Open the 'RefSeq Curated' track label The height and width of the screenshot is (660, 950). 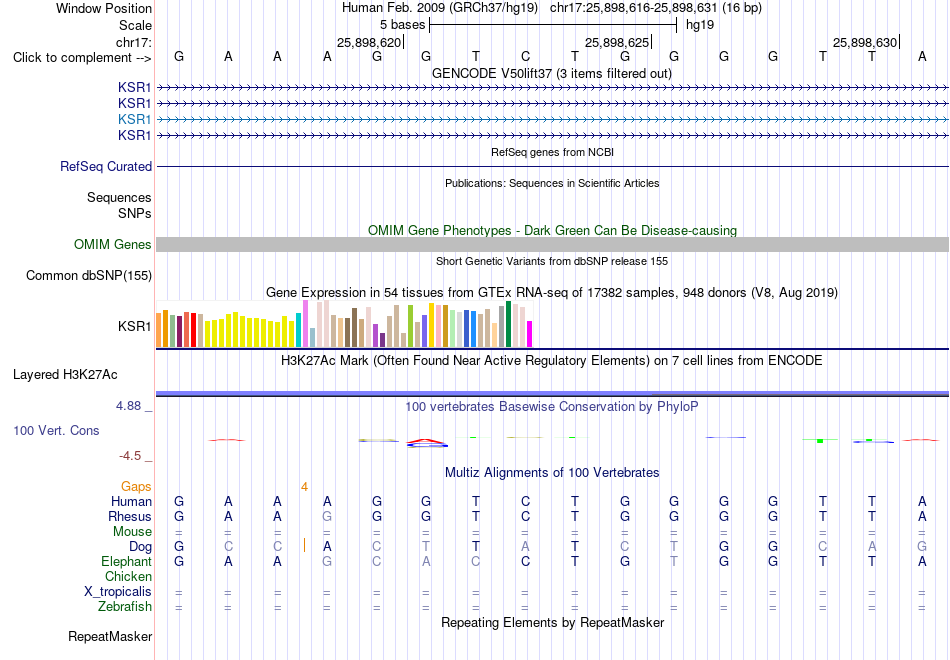[105, 167]
